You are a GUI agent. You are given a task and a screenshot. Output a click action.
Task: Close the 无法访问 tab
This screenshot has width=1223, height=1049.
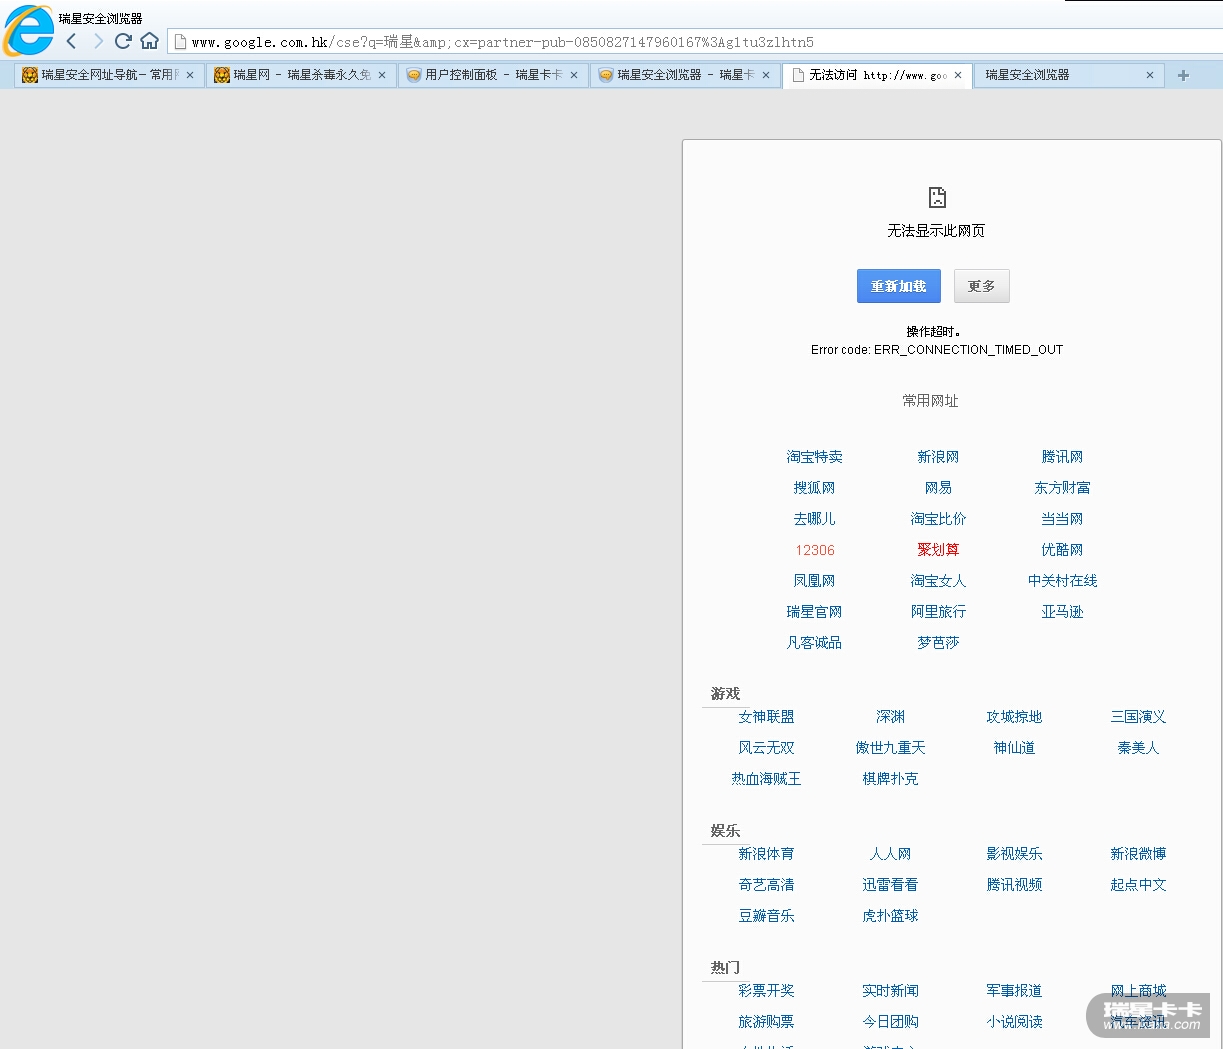tap(958, 75)
